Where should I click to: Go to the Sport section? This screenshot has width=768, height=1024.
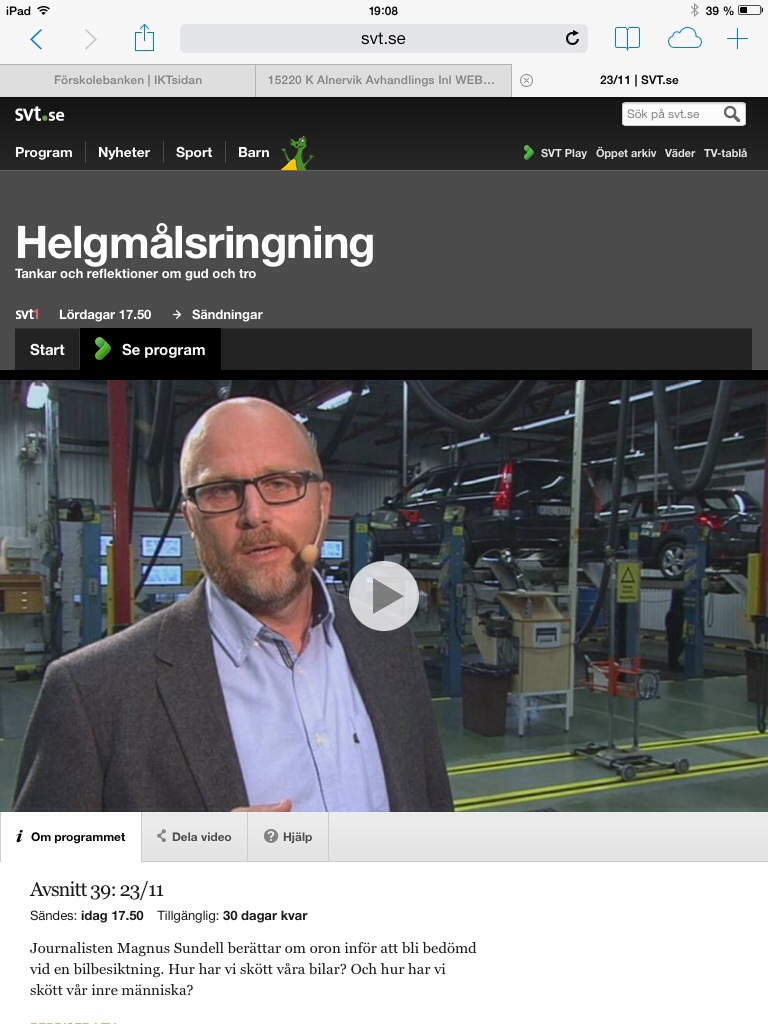(x=194, y=152)
